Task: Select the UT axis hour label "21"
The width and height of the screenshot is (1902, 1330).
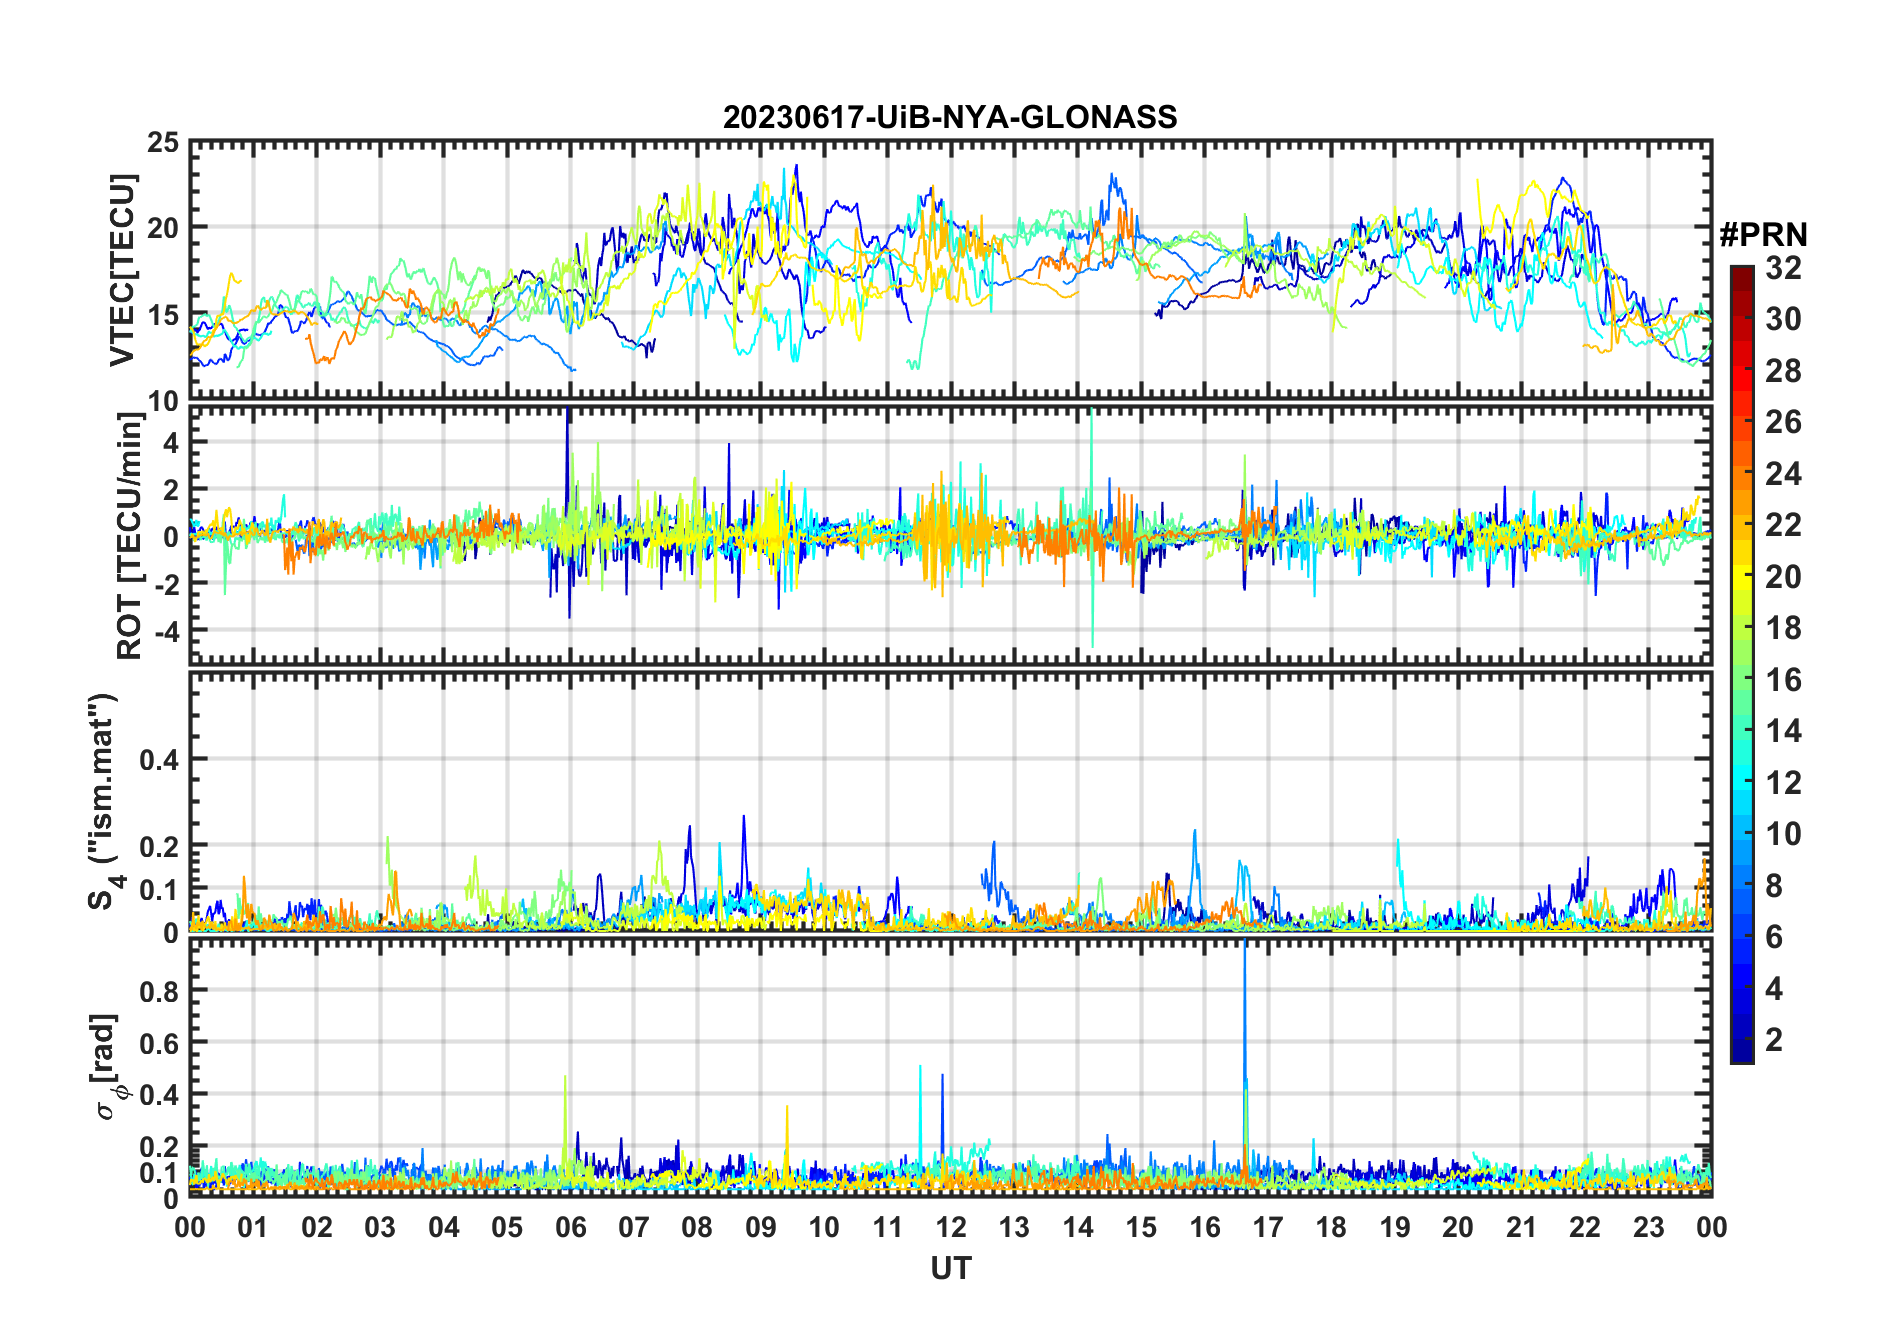Action: tap(1521, 1227)
